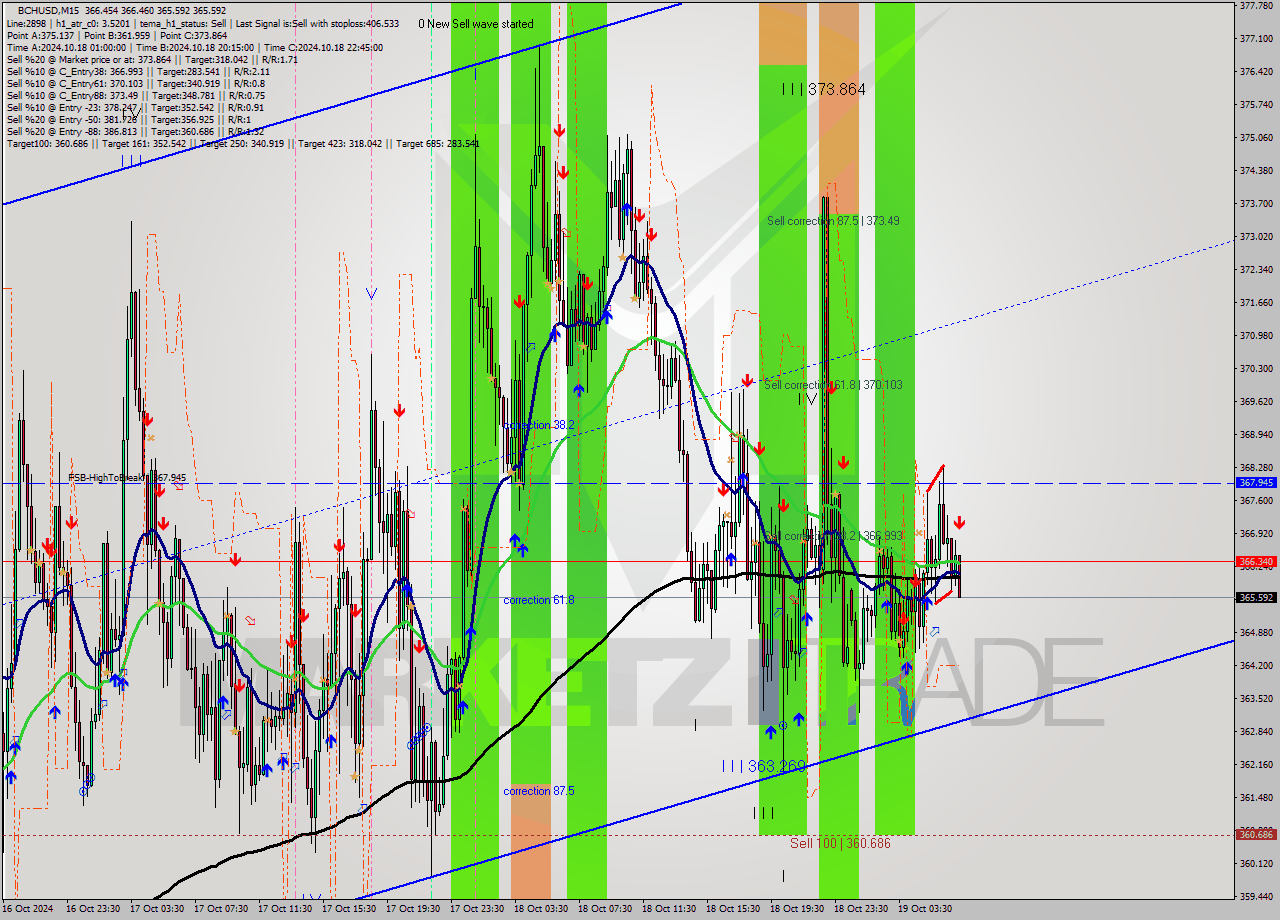Image resolution: width=1280 pixels, height=920 pixels.
Task: Select the black 365.592 current price tag
Action: [x=1256, y=598]
